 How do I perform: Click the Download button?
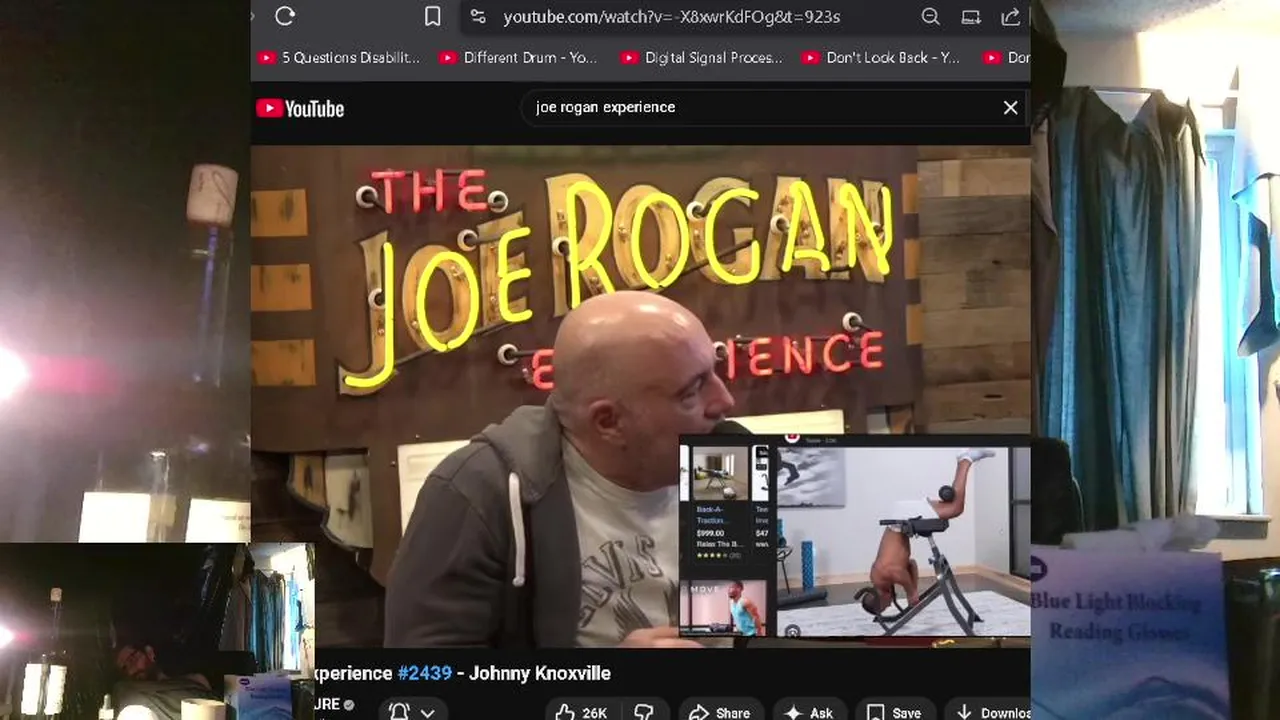(990, 712)
